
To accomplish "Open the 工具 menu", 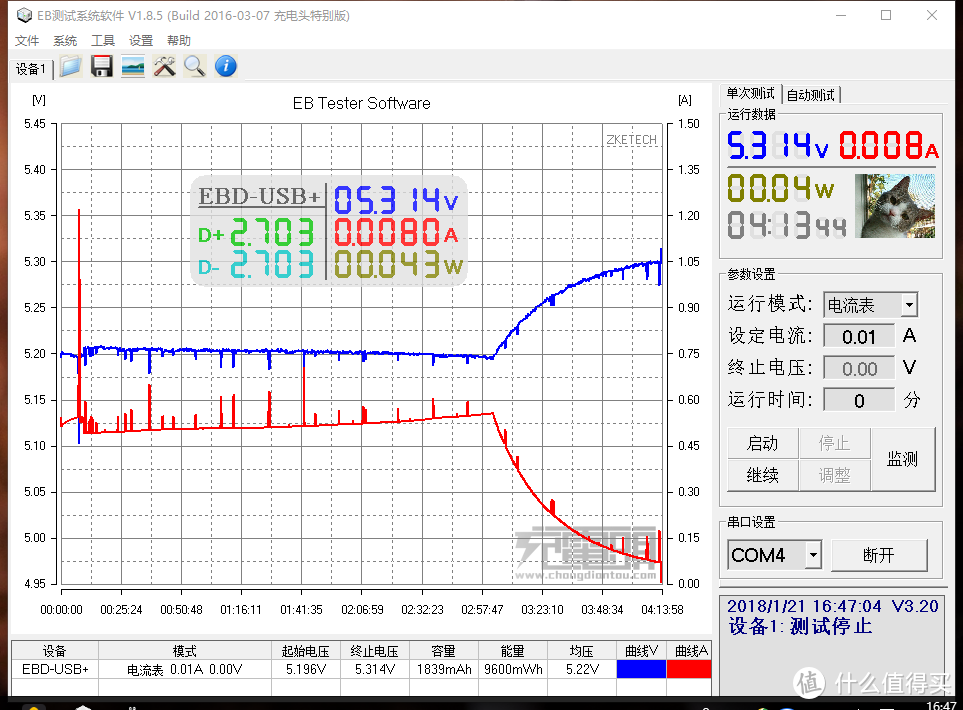I will [103, 41].
